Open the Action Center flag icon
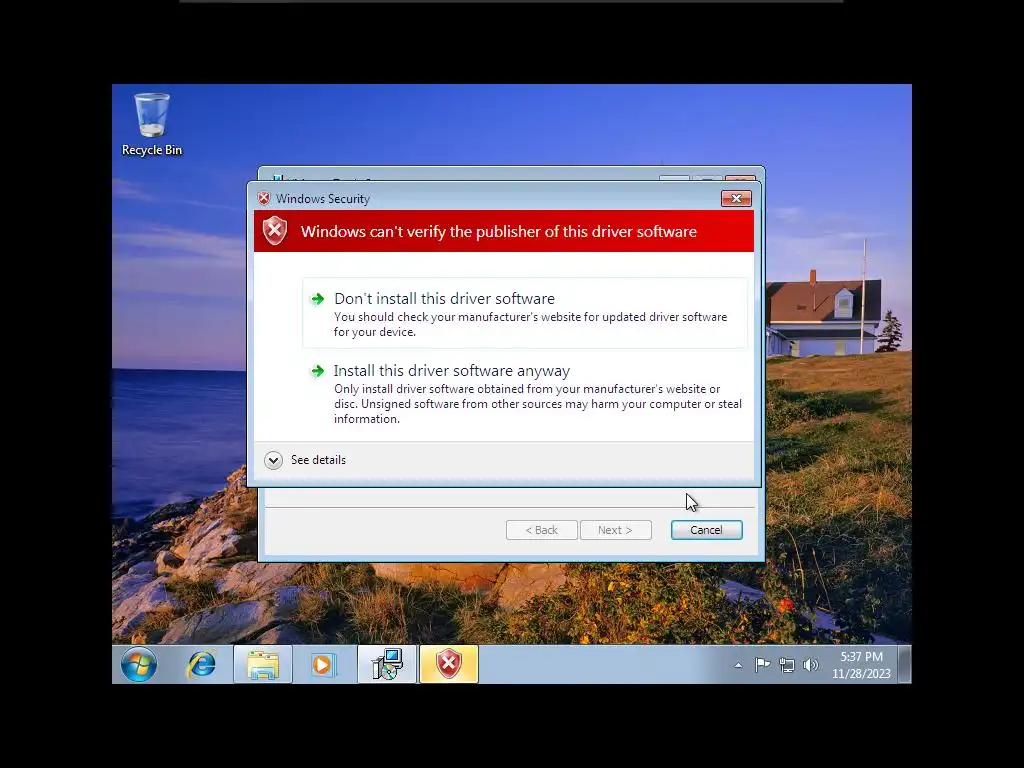Viewport: 1024px width, 768px height. point(762,665)
